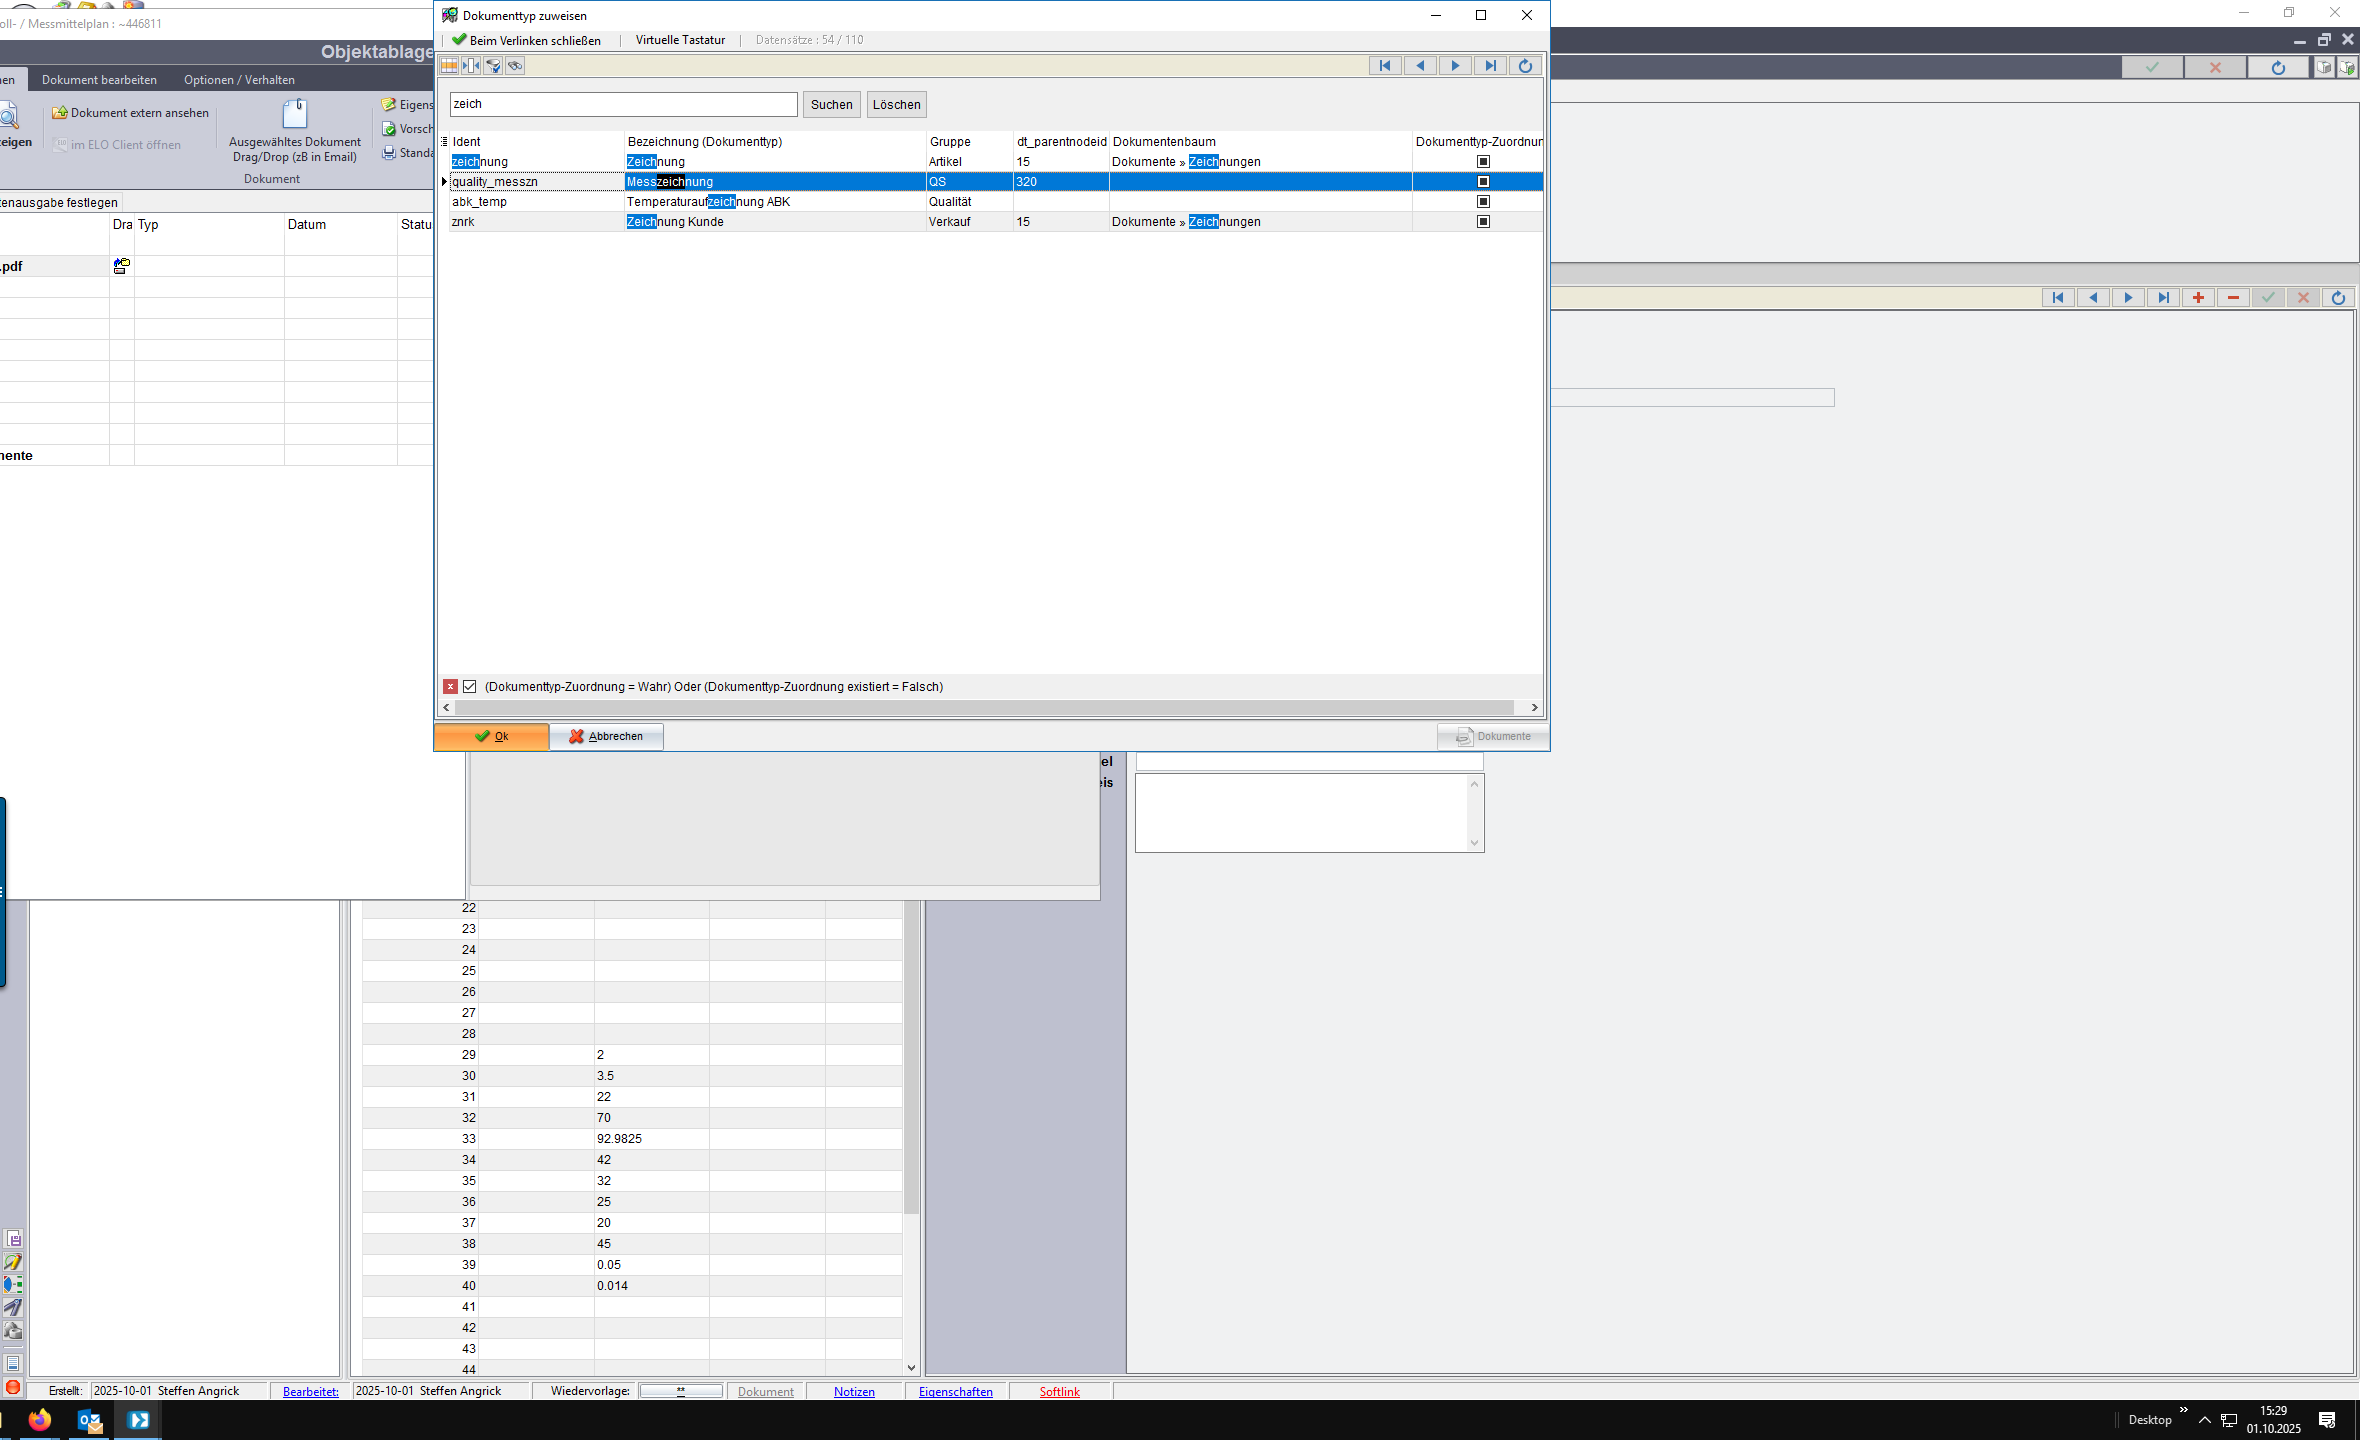Toggle Zuordnung checkbox for znrk row
This screenshot has width=2360, height=1440.
click(1483, 222)
